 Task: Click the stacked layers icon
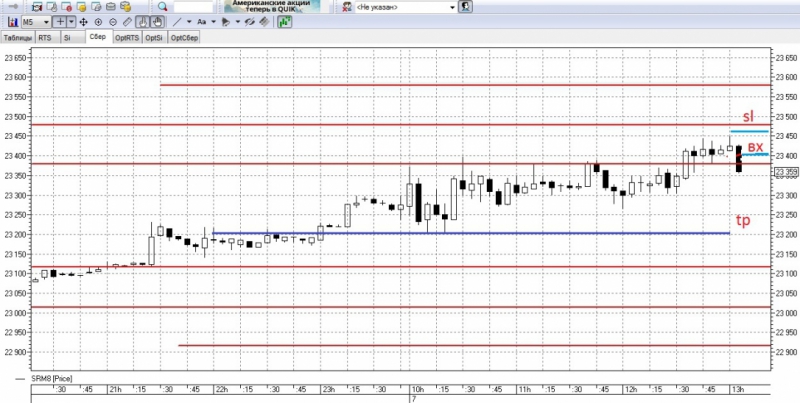coord(264,22)
